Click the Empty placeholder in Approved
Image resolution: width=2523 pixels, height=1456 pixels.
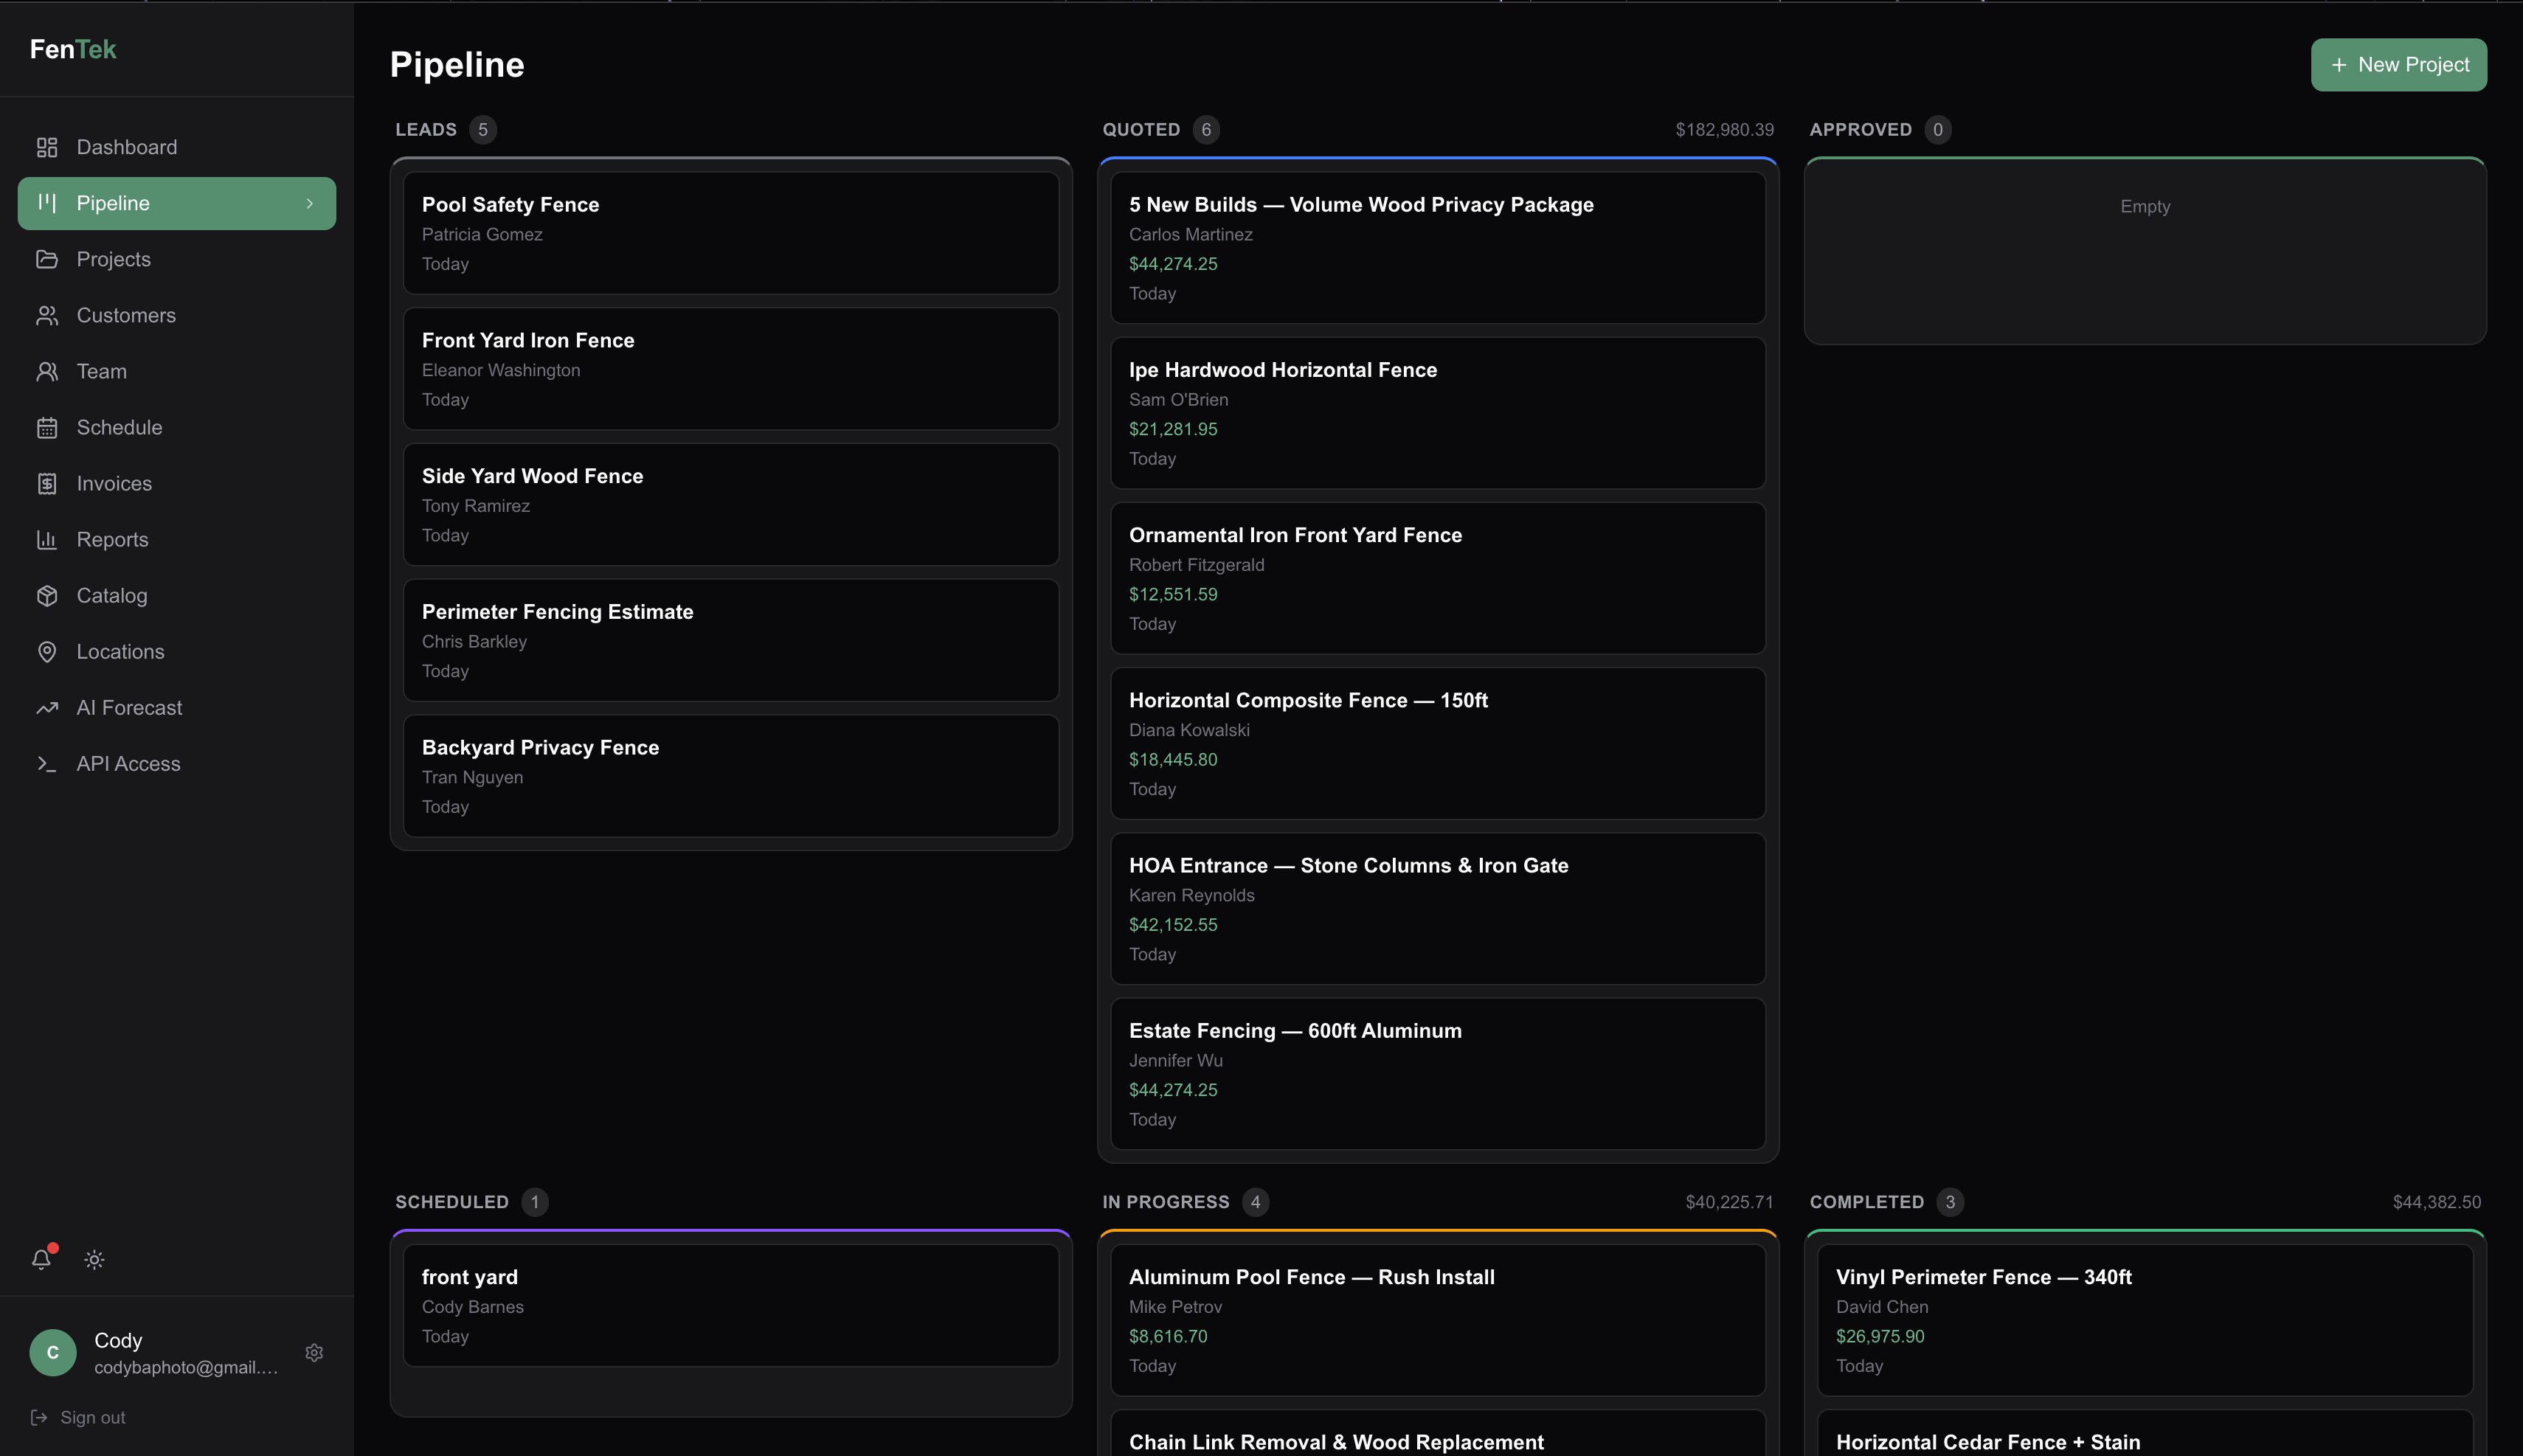(x=2145, y=206)
